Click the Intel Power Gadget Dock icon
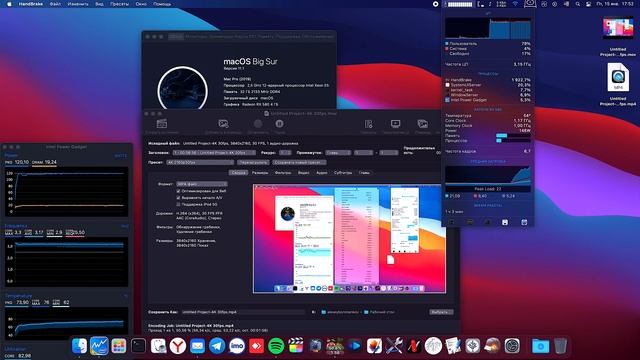 [99, 346]
